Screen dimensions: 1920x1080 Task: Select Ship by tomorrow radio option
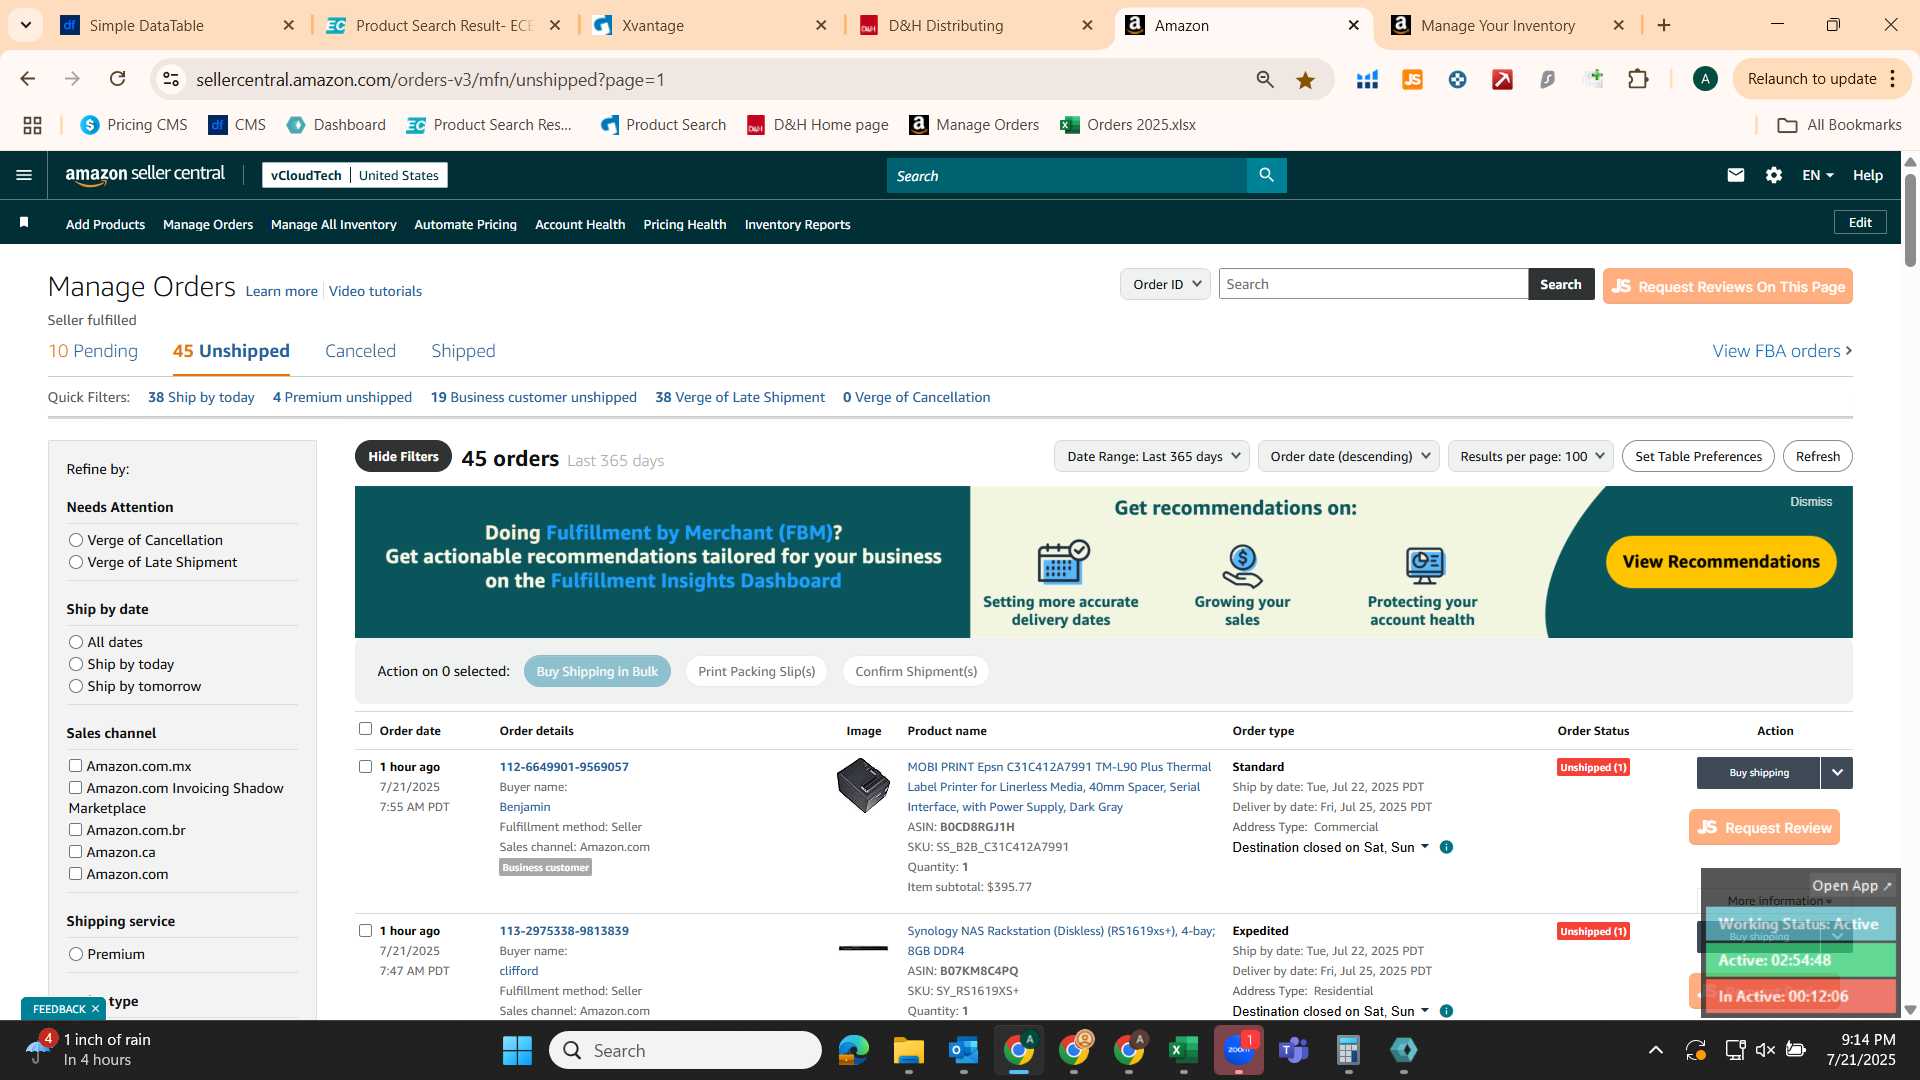tap(76, 686)
